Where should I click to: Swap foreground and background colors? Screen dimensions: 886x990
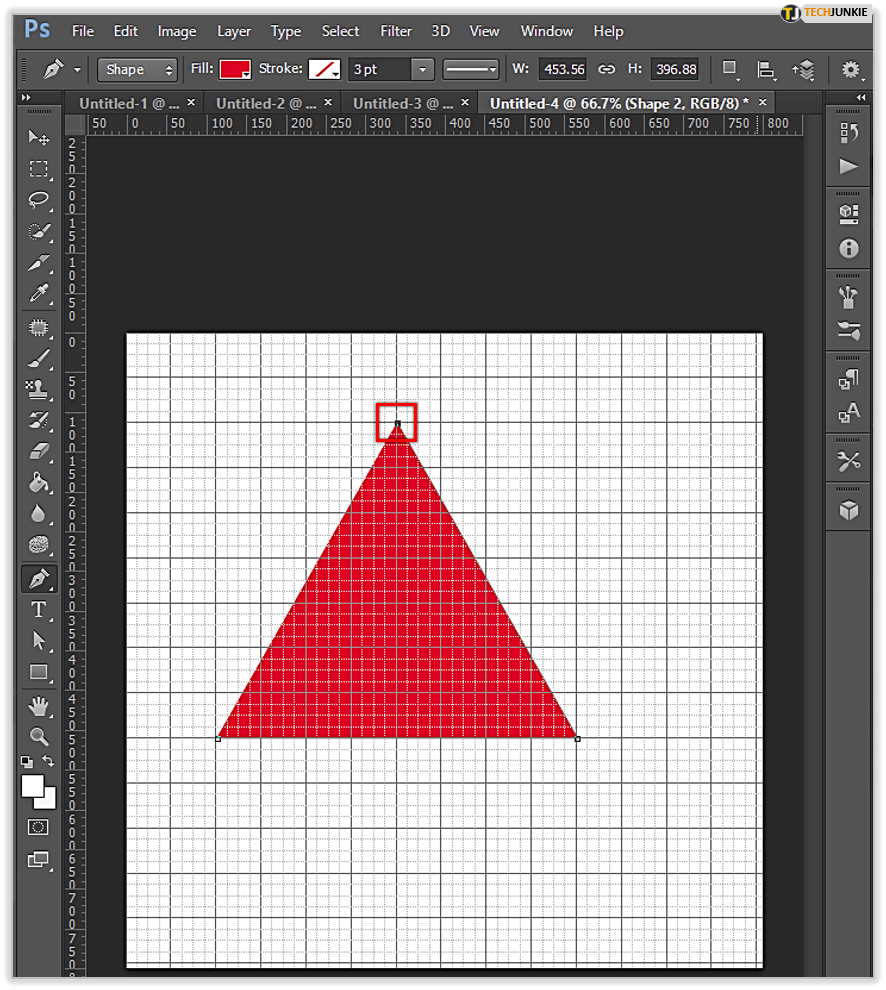[x=49, y=761]
